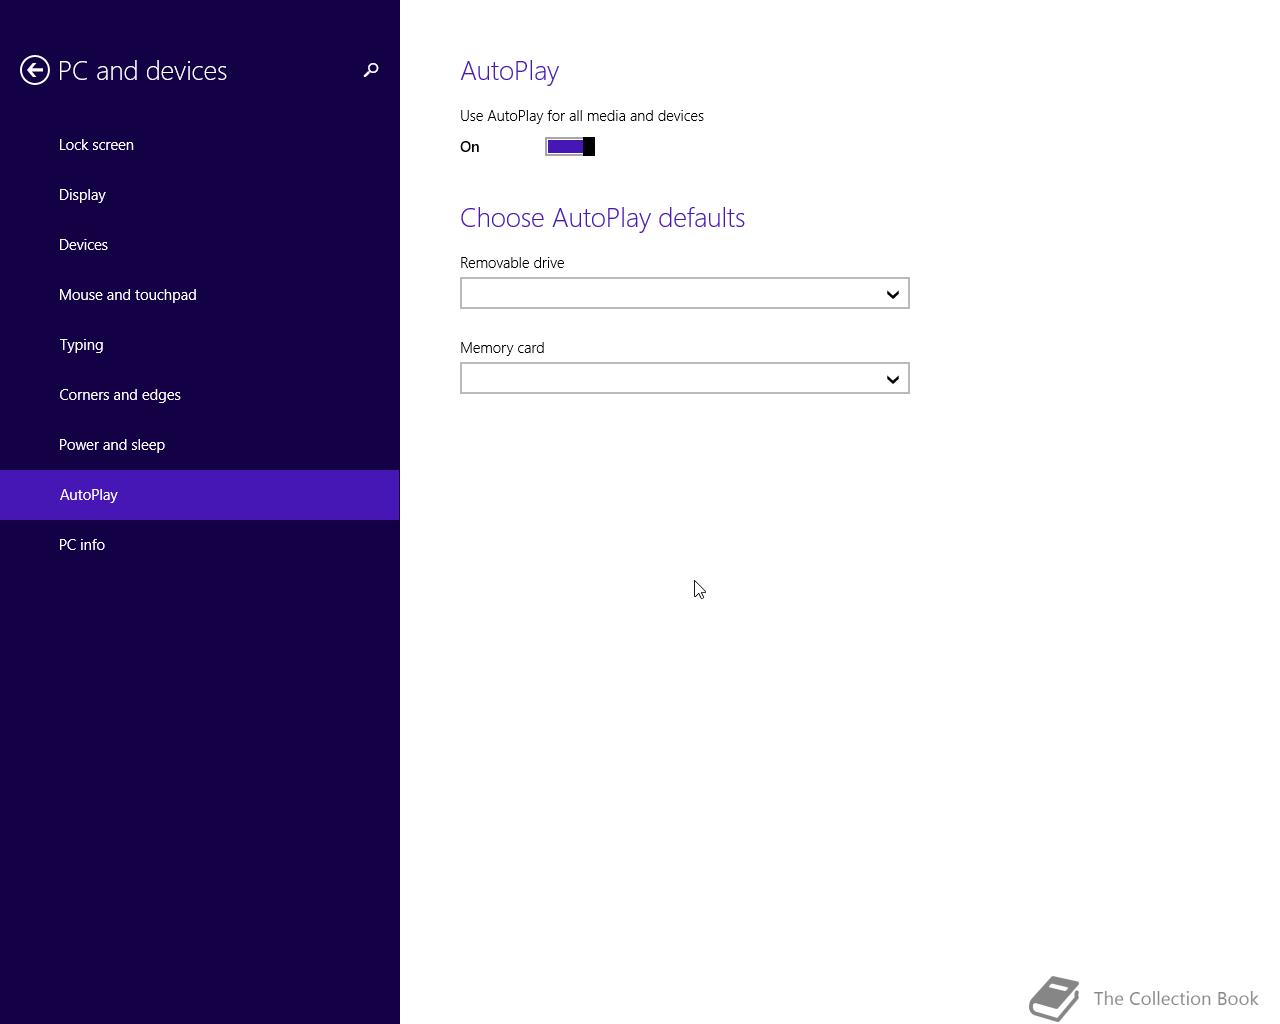Screen dimensions: 1280x1024
Task: Open the search magnifier icon
Action: pyautogui.click(x=371, y=70)
